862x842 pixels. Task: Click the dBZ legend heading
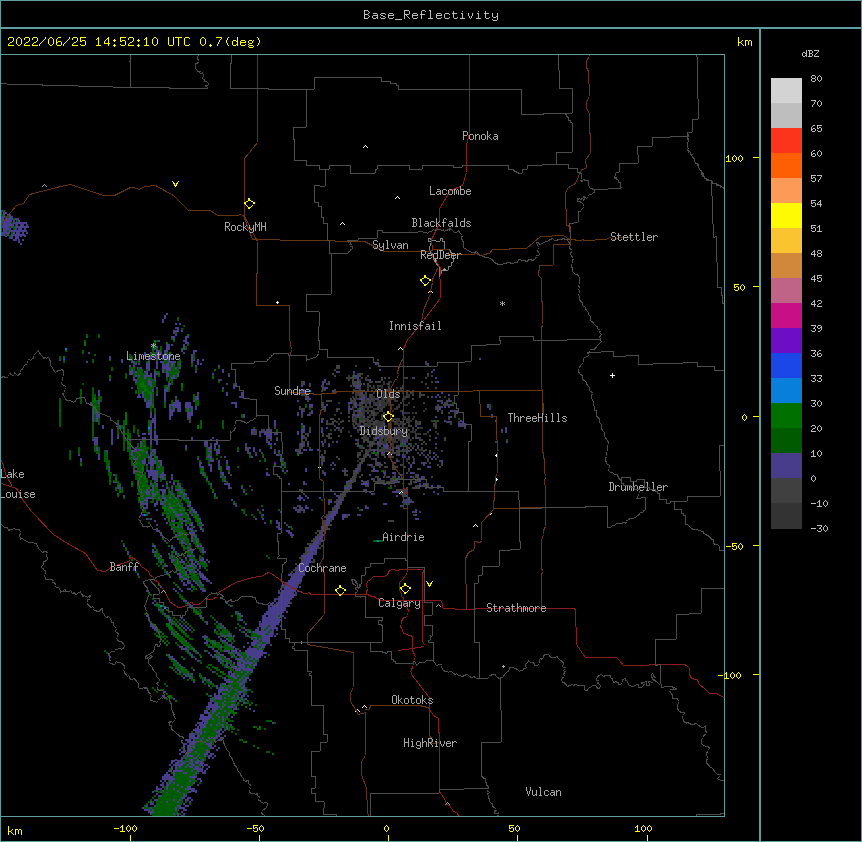coord(810,54)
